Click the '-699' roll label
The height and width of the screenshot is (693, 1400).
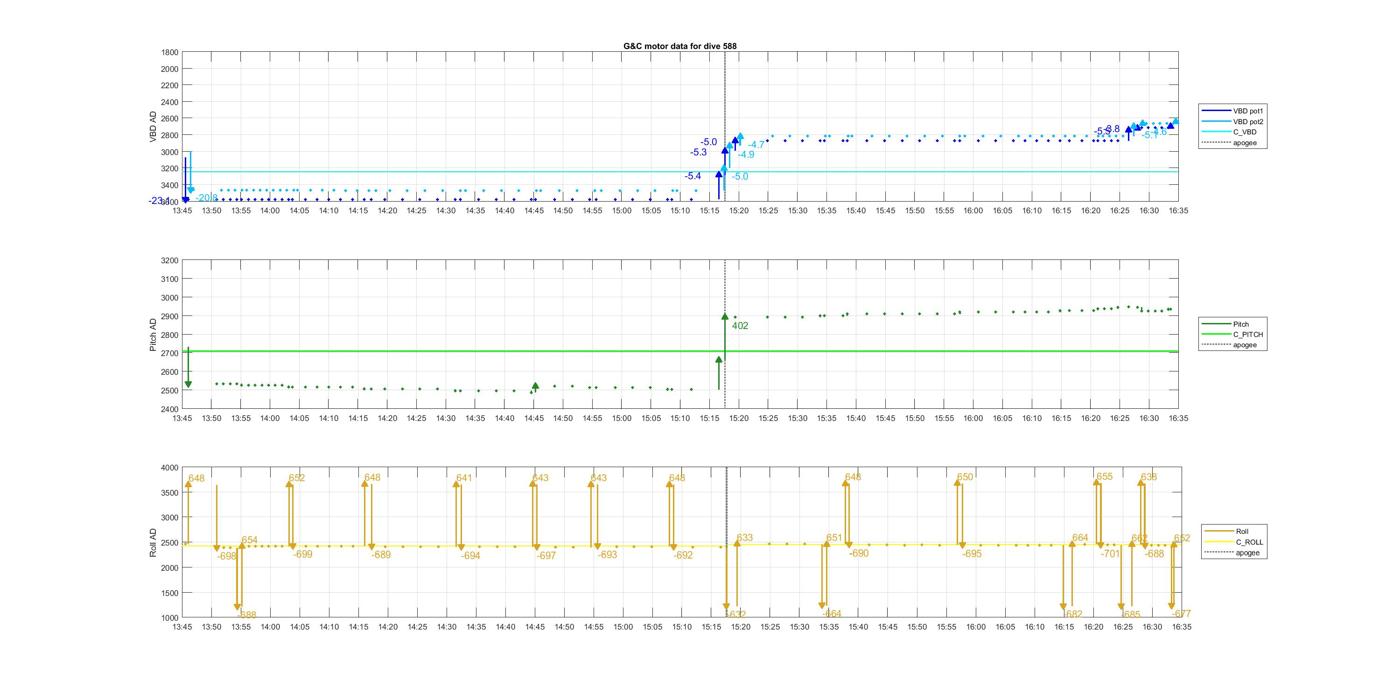coord(302,554)
